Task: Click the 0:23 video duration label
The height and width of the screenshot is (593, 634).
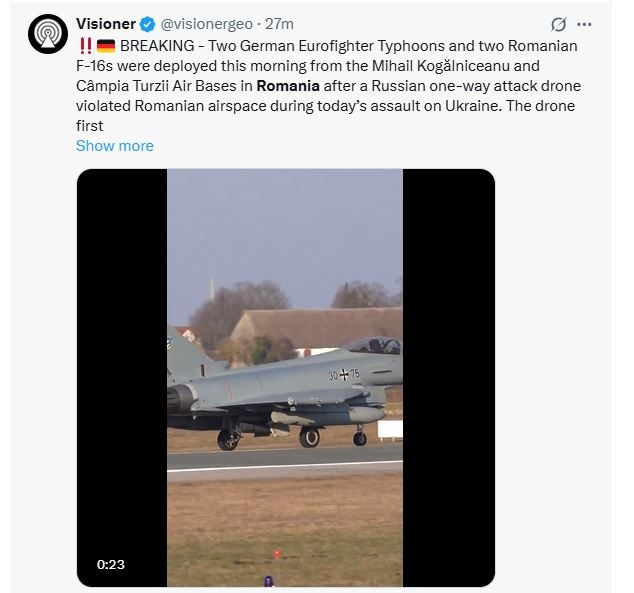Action: (x=111, y=564)
